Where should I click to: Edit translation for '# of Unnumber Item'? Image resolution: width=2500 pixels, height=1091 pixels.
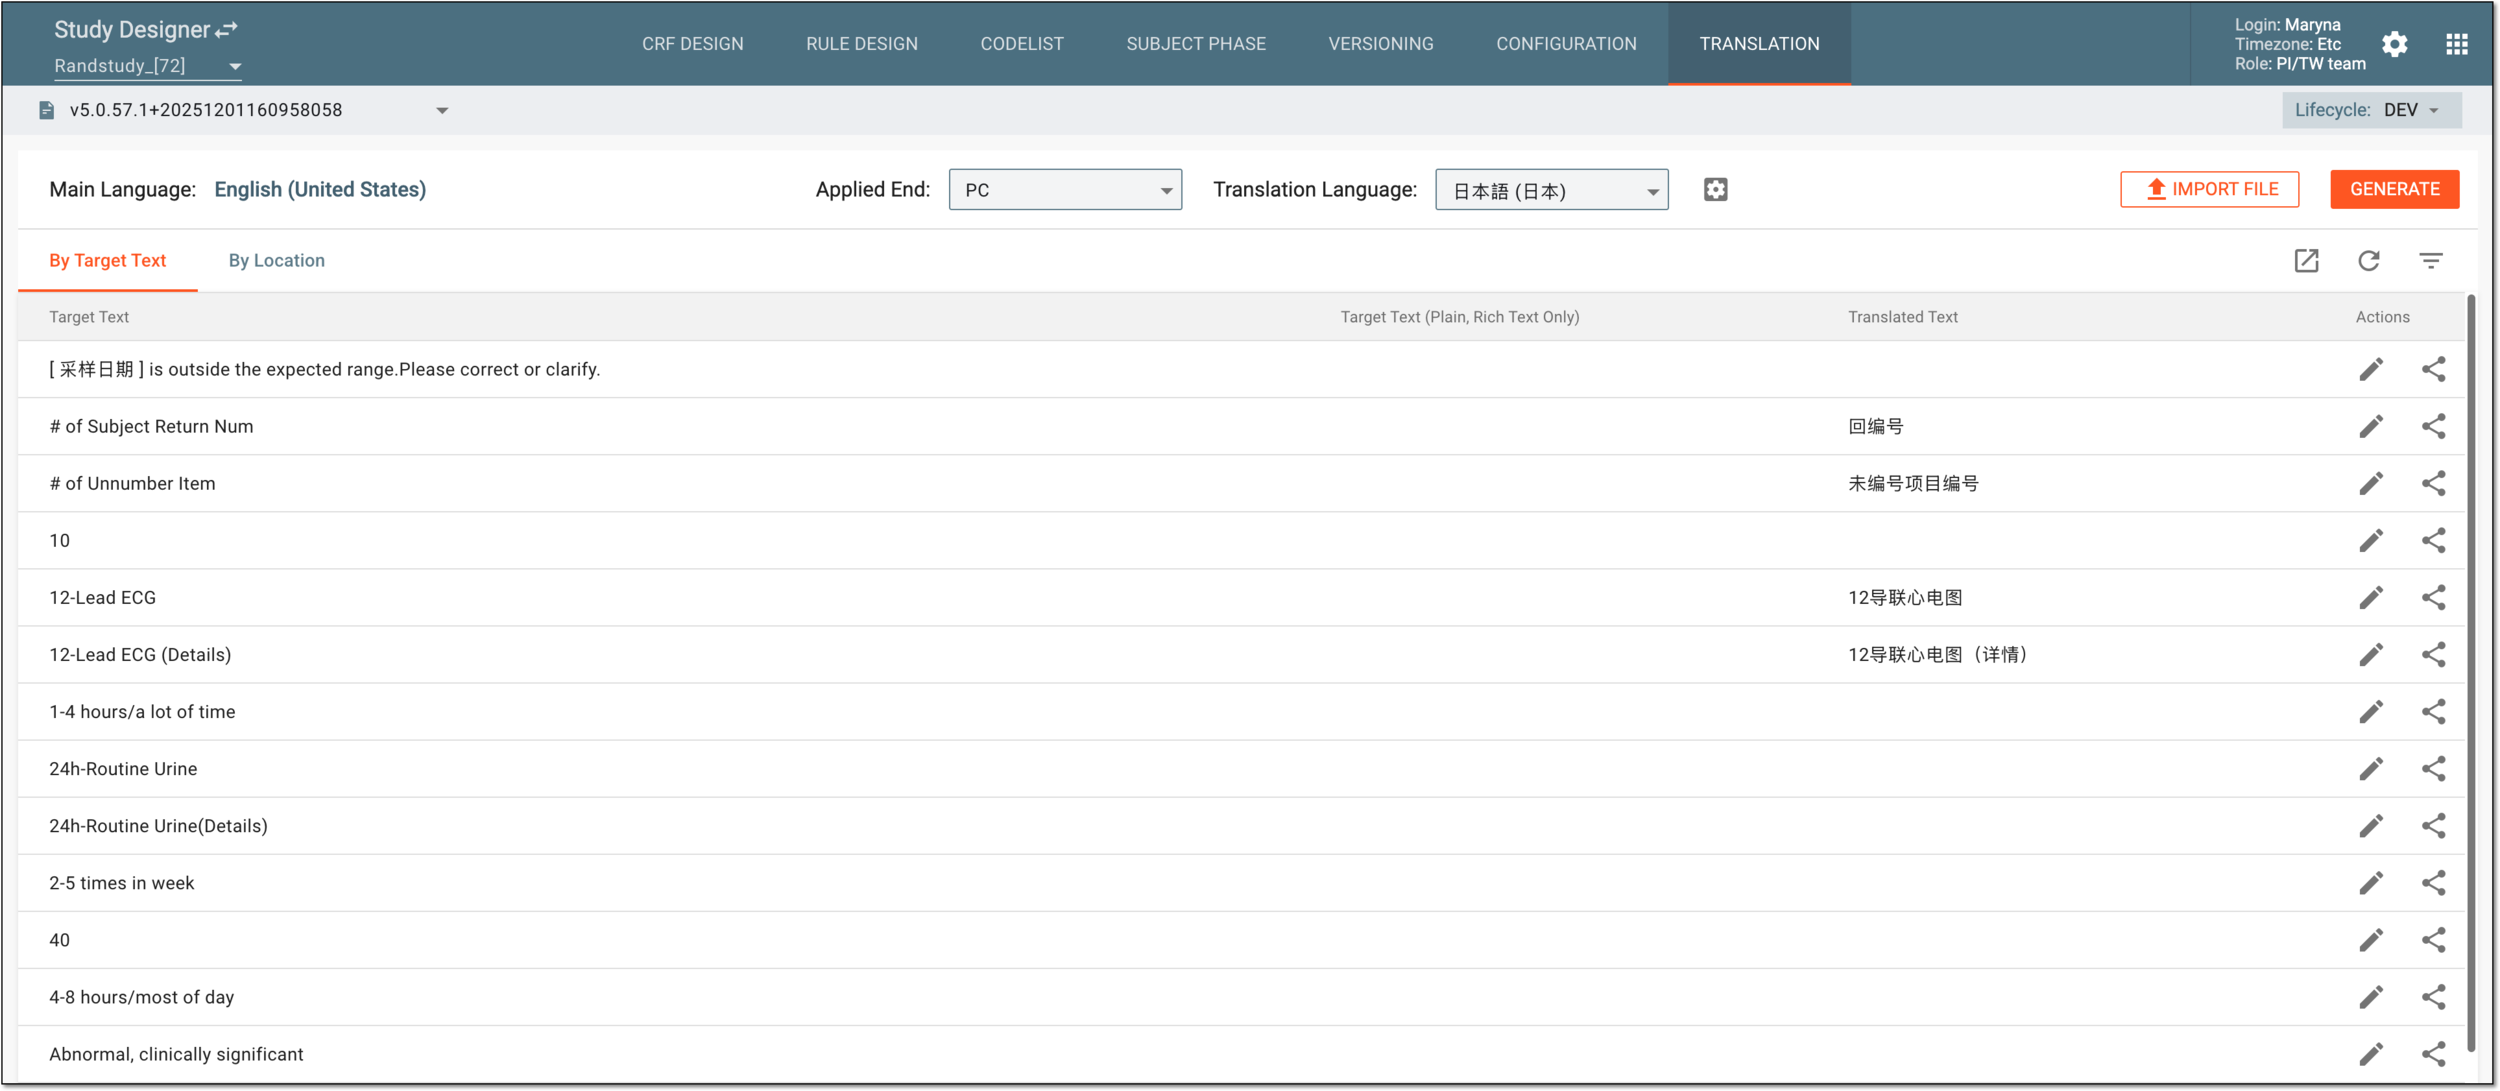[2371, 484]
